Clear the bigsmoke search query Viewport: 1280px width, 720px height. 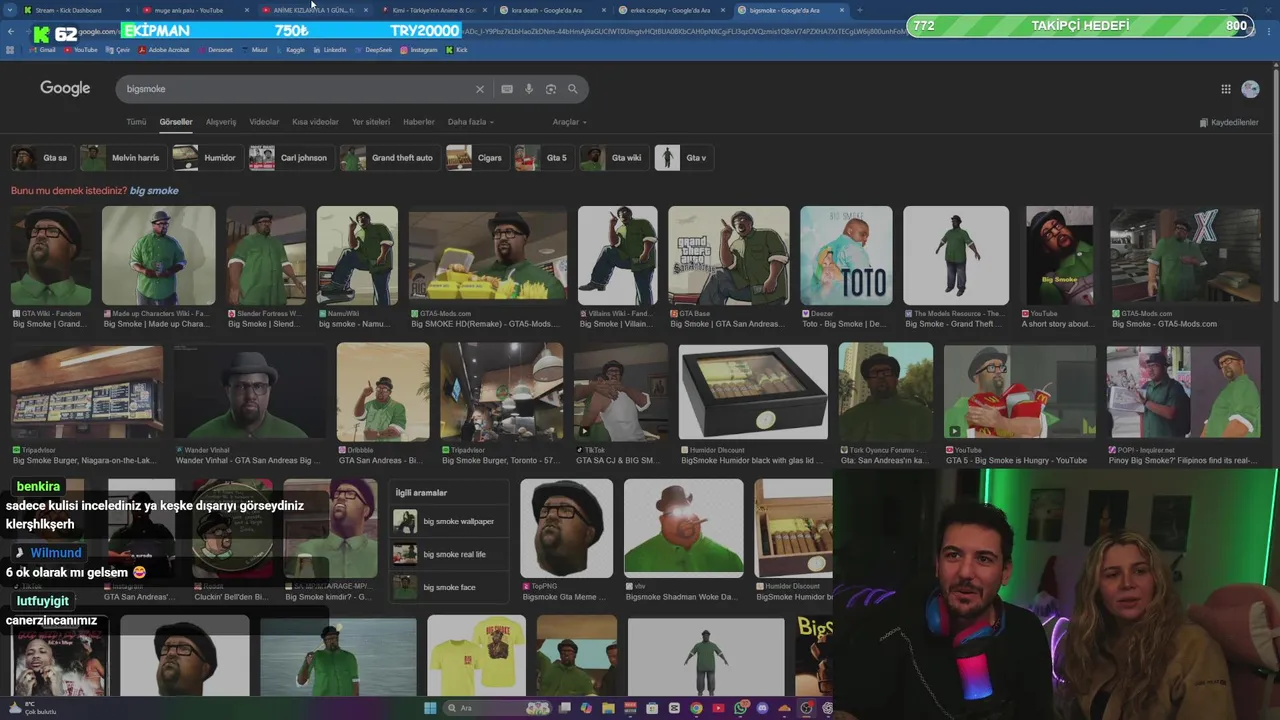pos(480,89)
